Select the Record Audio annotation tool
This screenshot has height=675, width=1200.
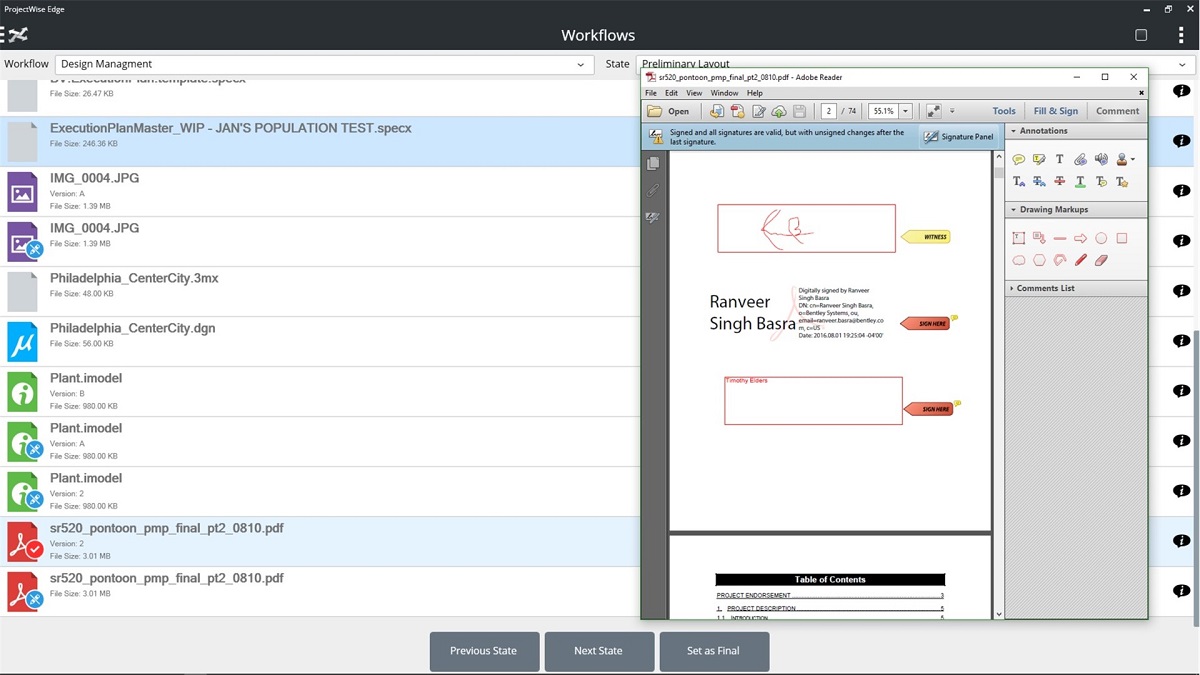pyautogui.click(x=1102, y=159)
